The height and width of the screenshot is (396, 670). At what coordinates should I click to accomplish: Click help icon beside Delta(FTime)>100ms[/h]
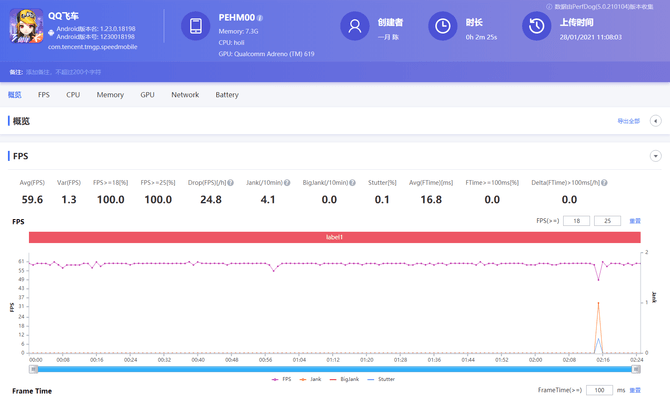pos(604,183)
